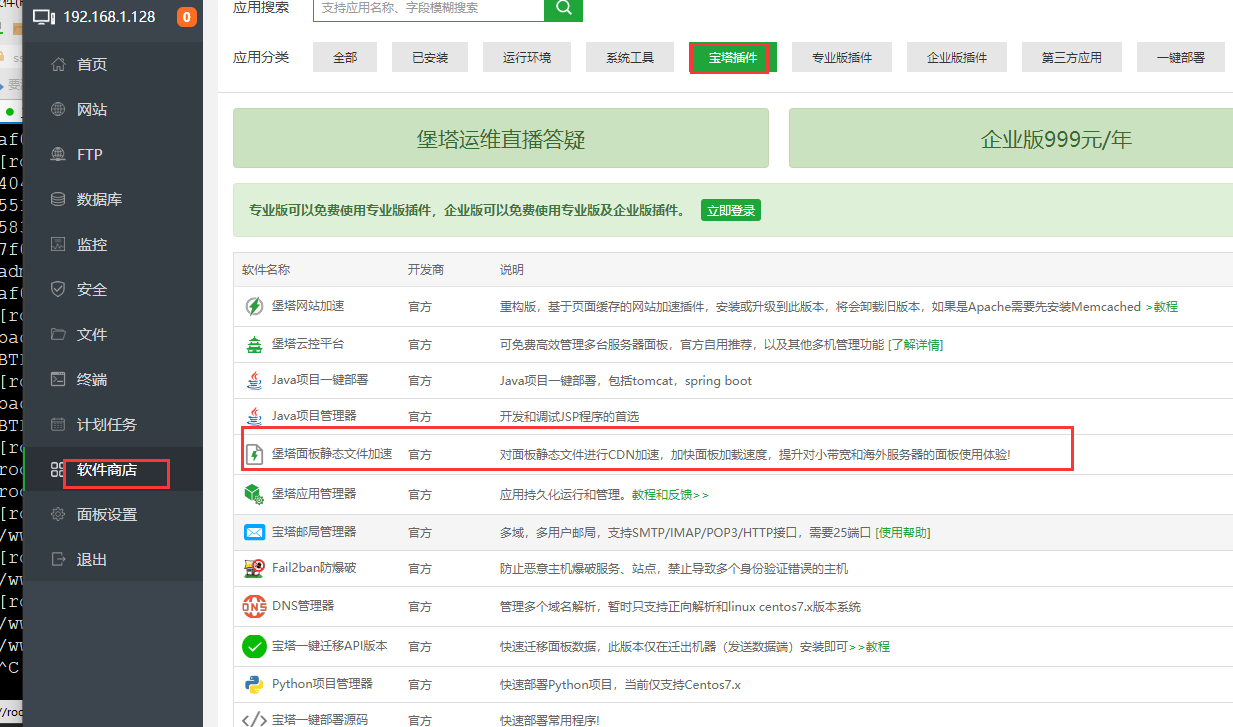The image size is (1233, 727).
Task: Click the DNS管理器 plugin name
Action: point(303,606)
